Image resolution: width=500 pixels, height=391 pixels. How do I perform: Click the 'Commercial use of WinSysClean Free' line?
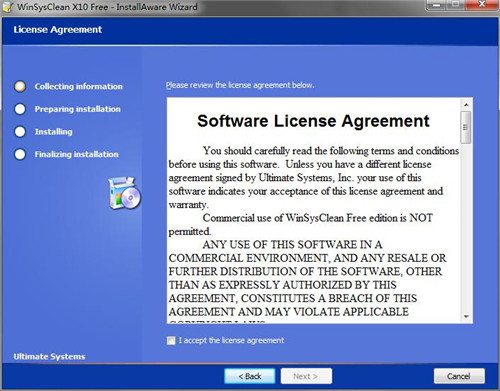[318, 218]
